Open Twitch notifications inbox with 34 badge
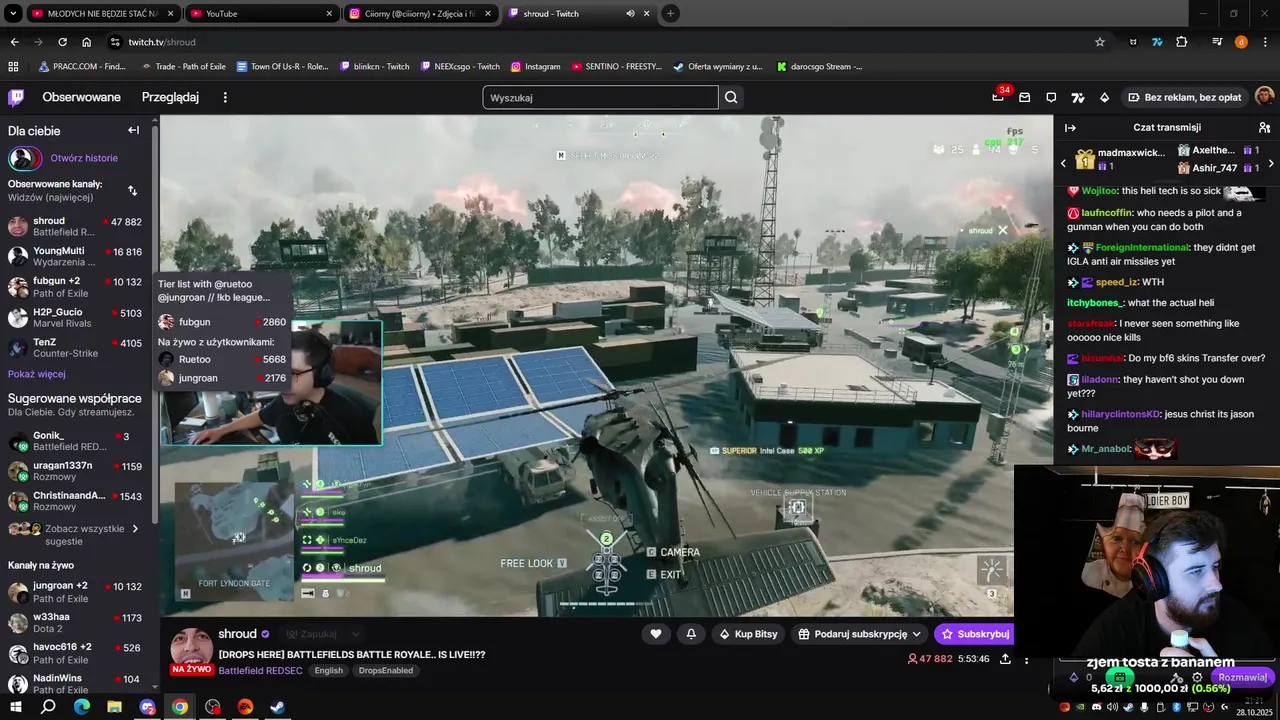The image size is (1280, 720). 999,96
